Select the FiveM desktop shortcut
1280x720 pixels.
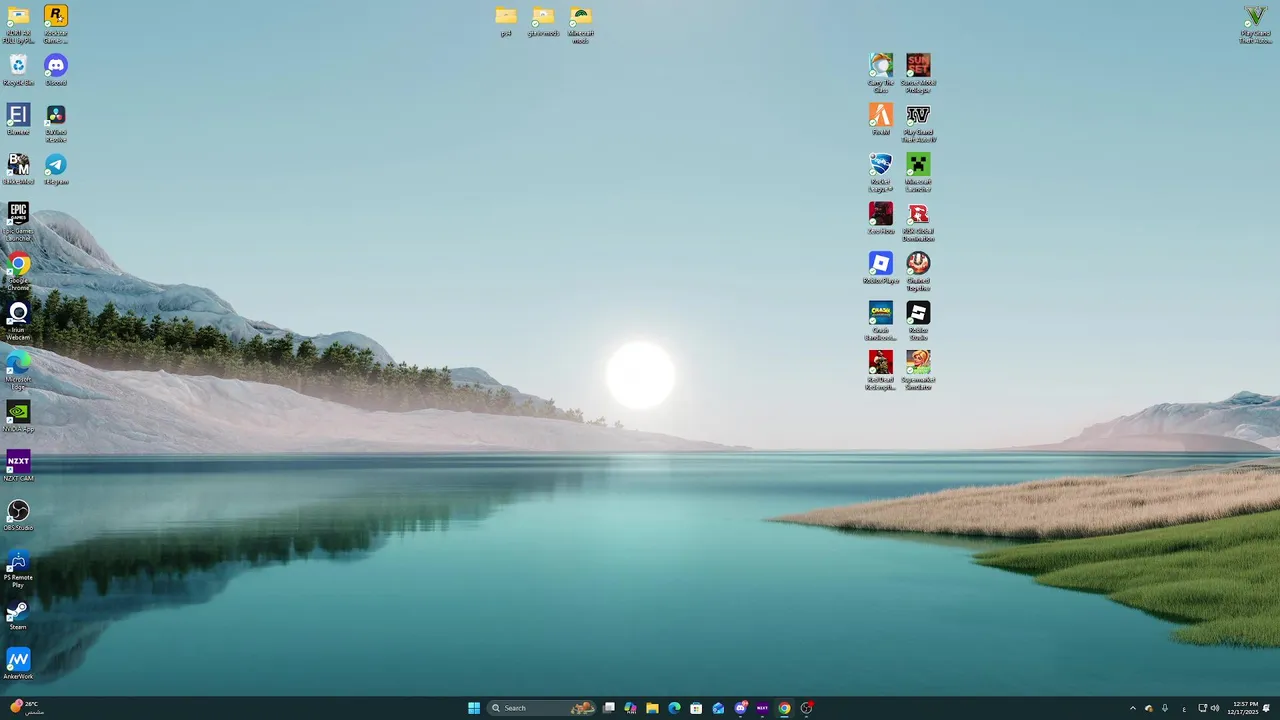pos(881,119)
